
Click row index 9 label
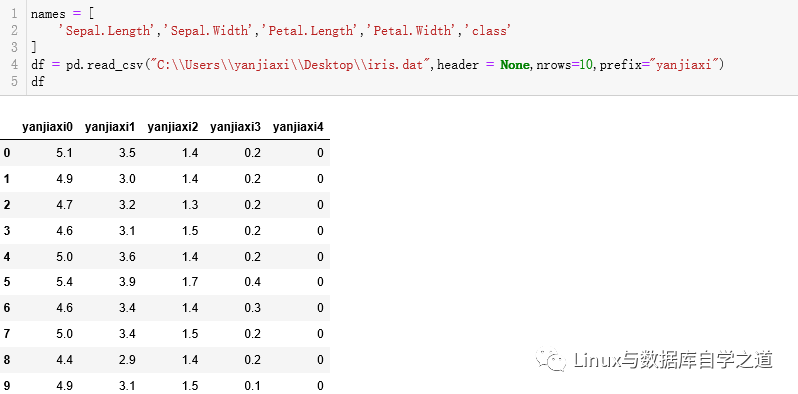[6, 386]
